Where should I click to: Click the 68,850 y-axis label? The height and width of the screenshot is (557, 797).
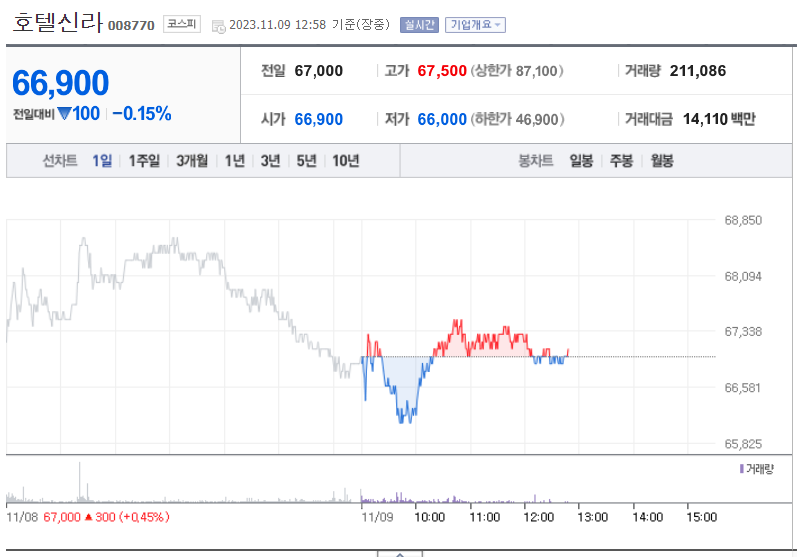click(743, 221)
